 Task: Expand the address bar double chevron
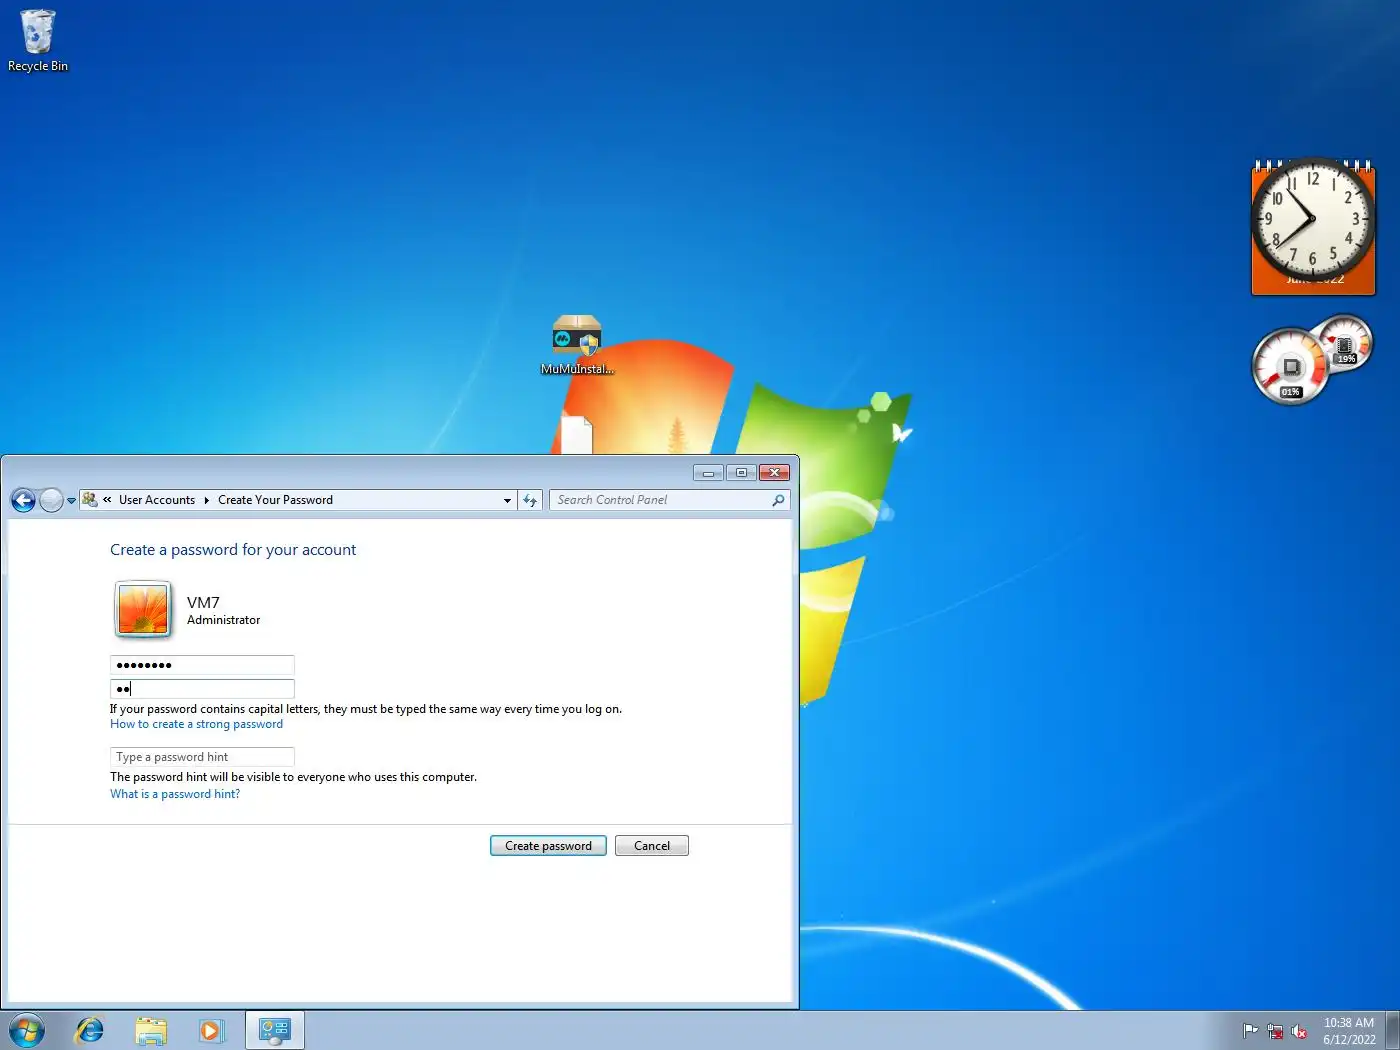[107, 499]
